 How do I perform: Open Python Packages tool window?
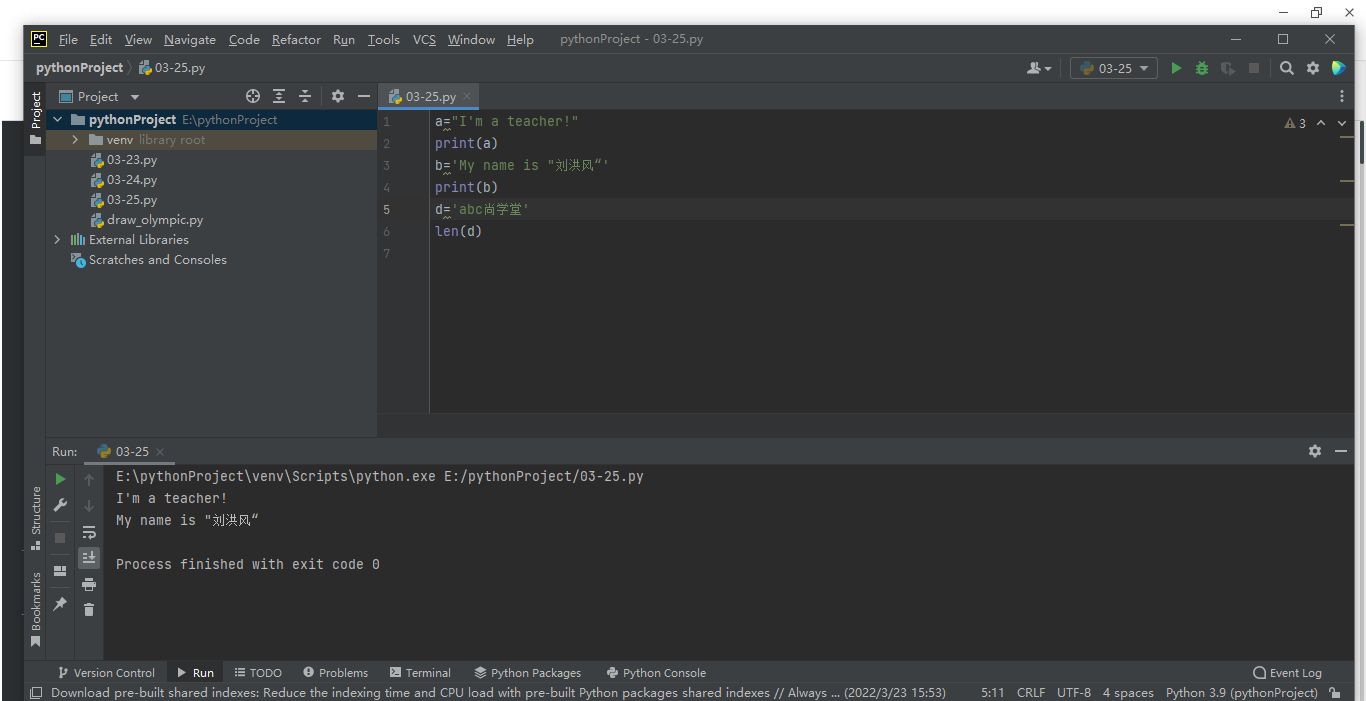[x=527, y=673]
